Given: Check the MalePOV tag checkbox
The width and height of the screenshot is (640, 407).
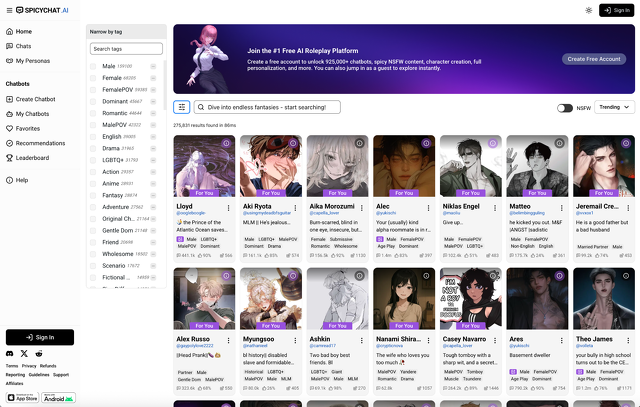Looking at the screenshot, I should (x=93, y=125).
